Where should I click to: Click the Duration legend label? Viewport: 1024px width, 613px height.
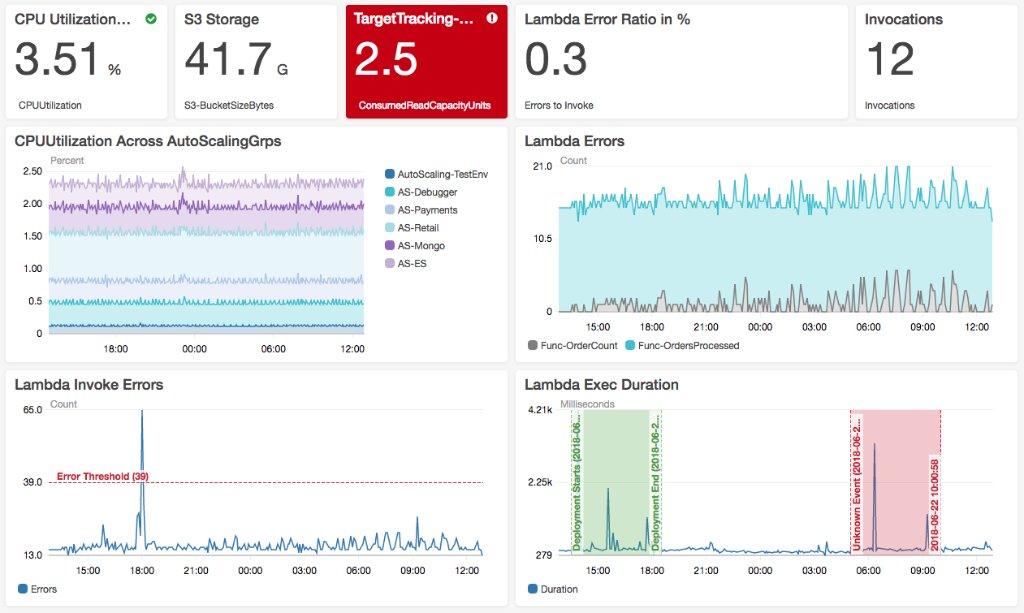point(559,589)
